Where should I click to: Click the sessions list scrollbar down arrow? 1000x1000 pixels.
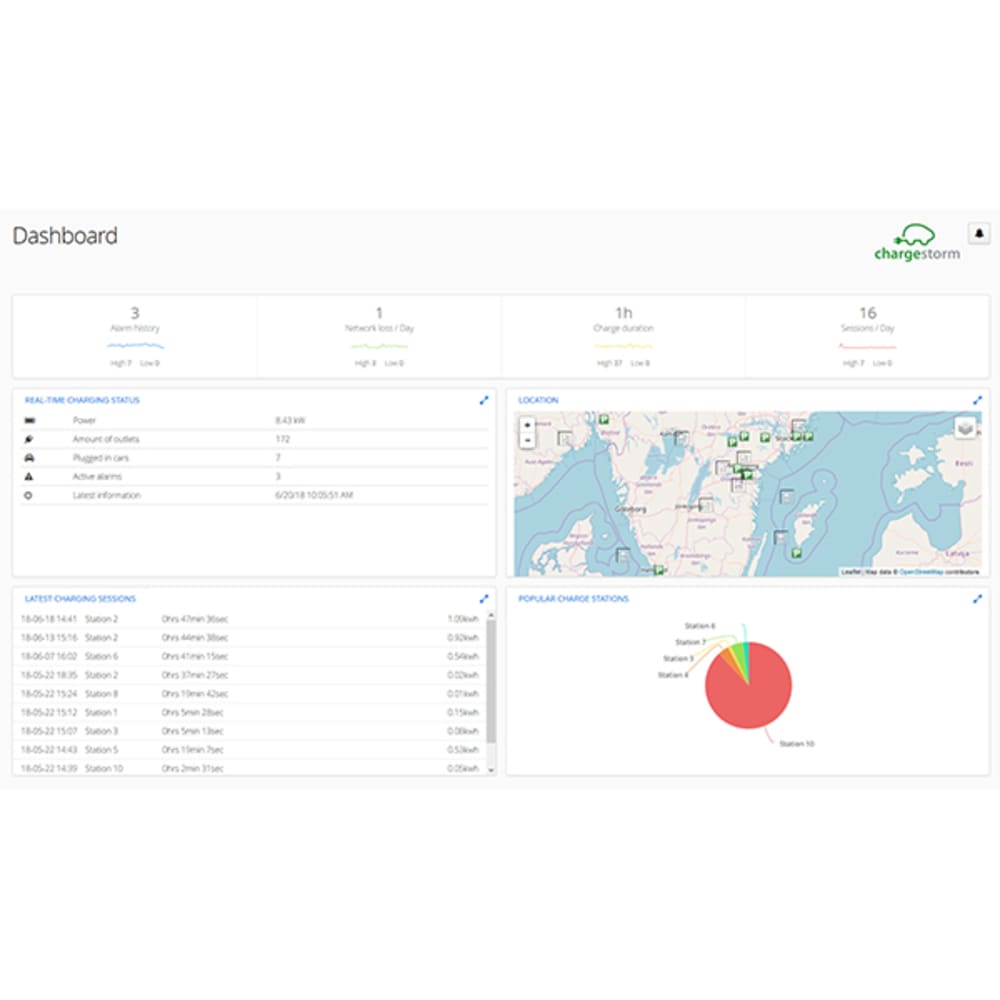pos(491,770)
